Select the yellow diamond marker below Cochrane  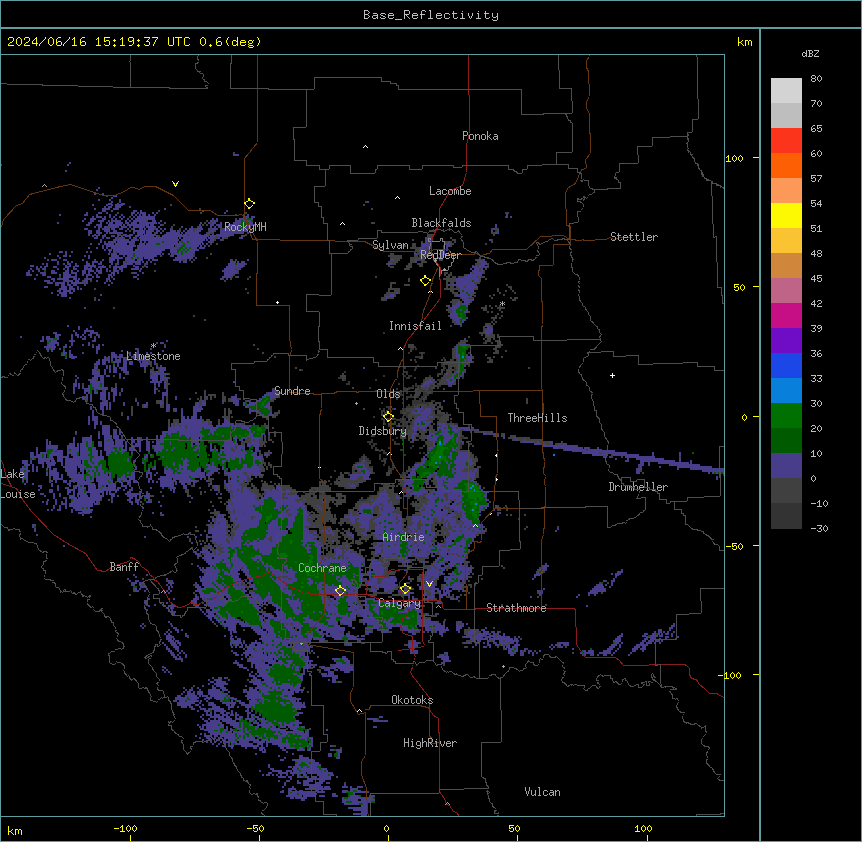[340, 591]
